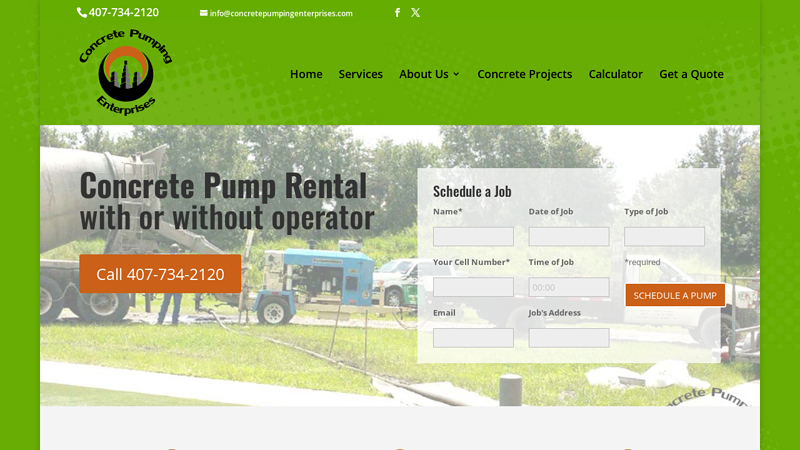Click the phone icon in the top bar

(x=82, y=13)
